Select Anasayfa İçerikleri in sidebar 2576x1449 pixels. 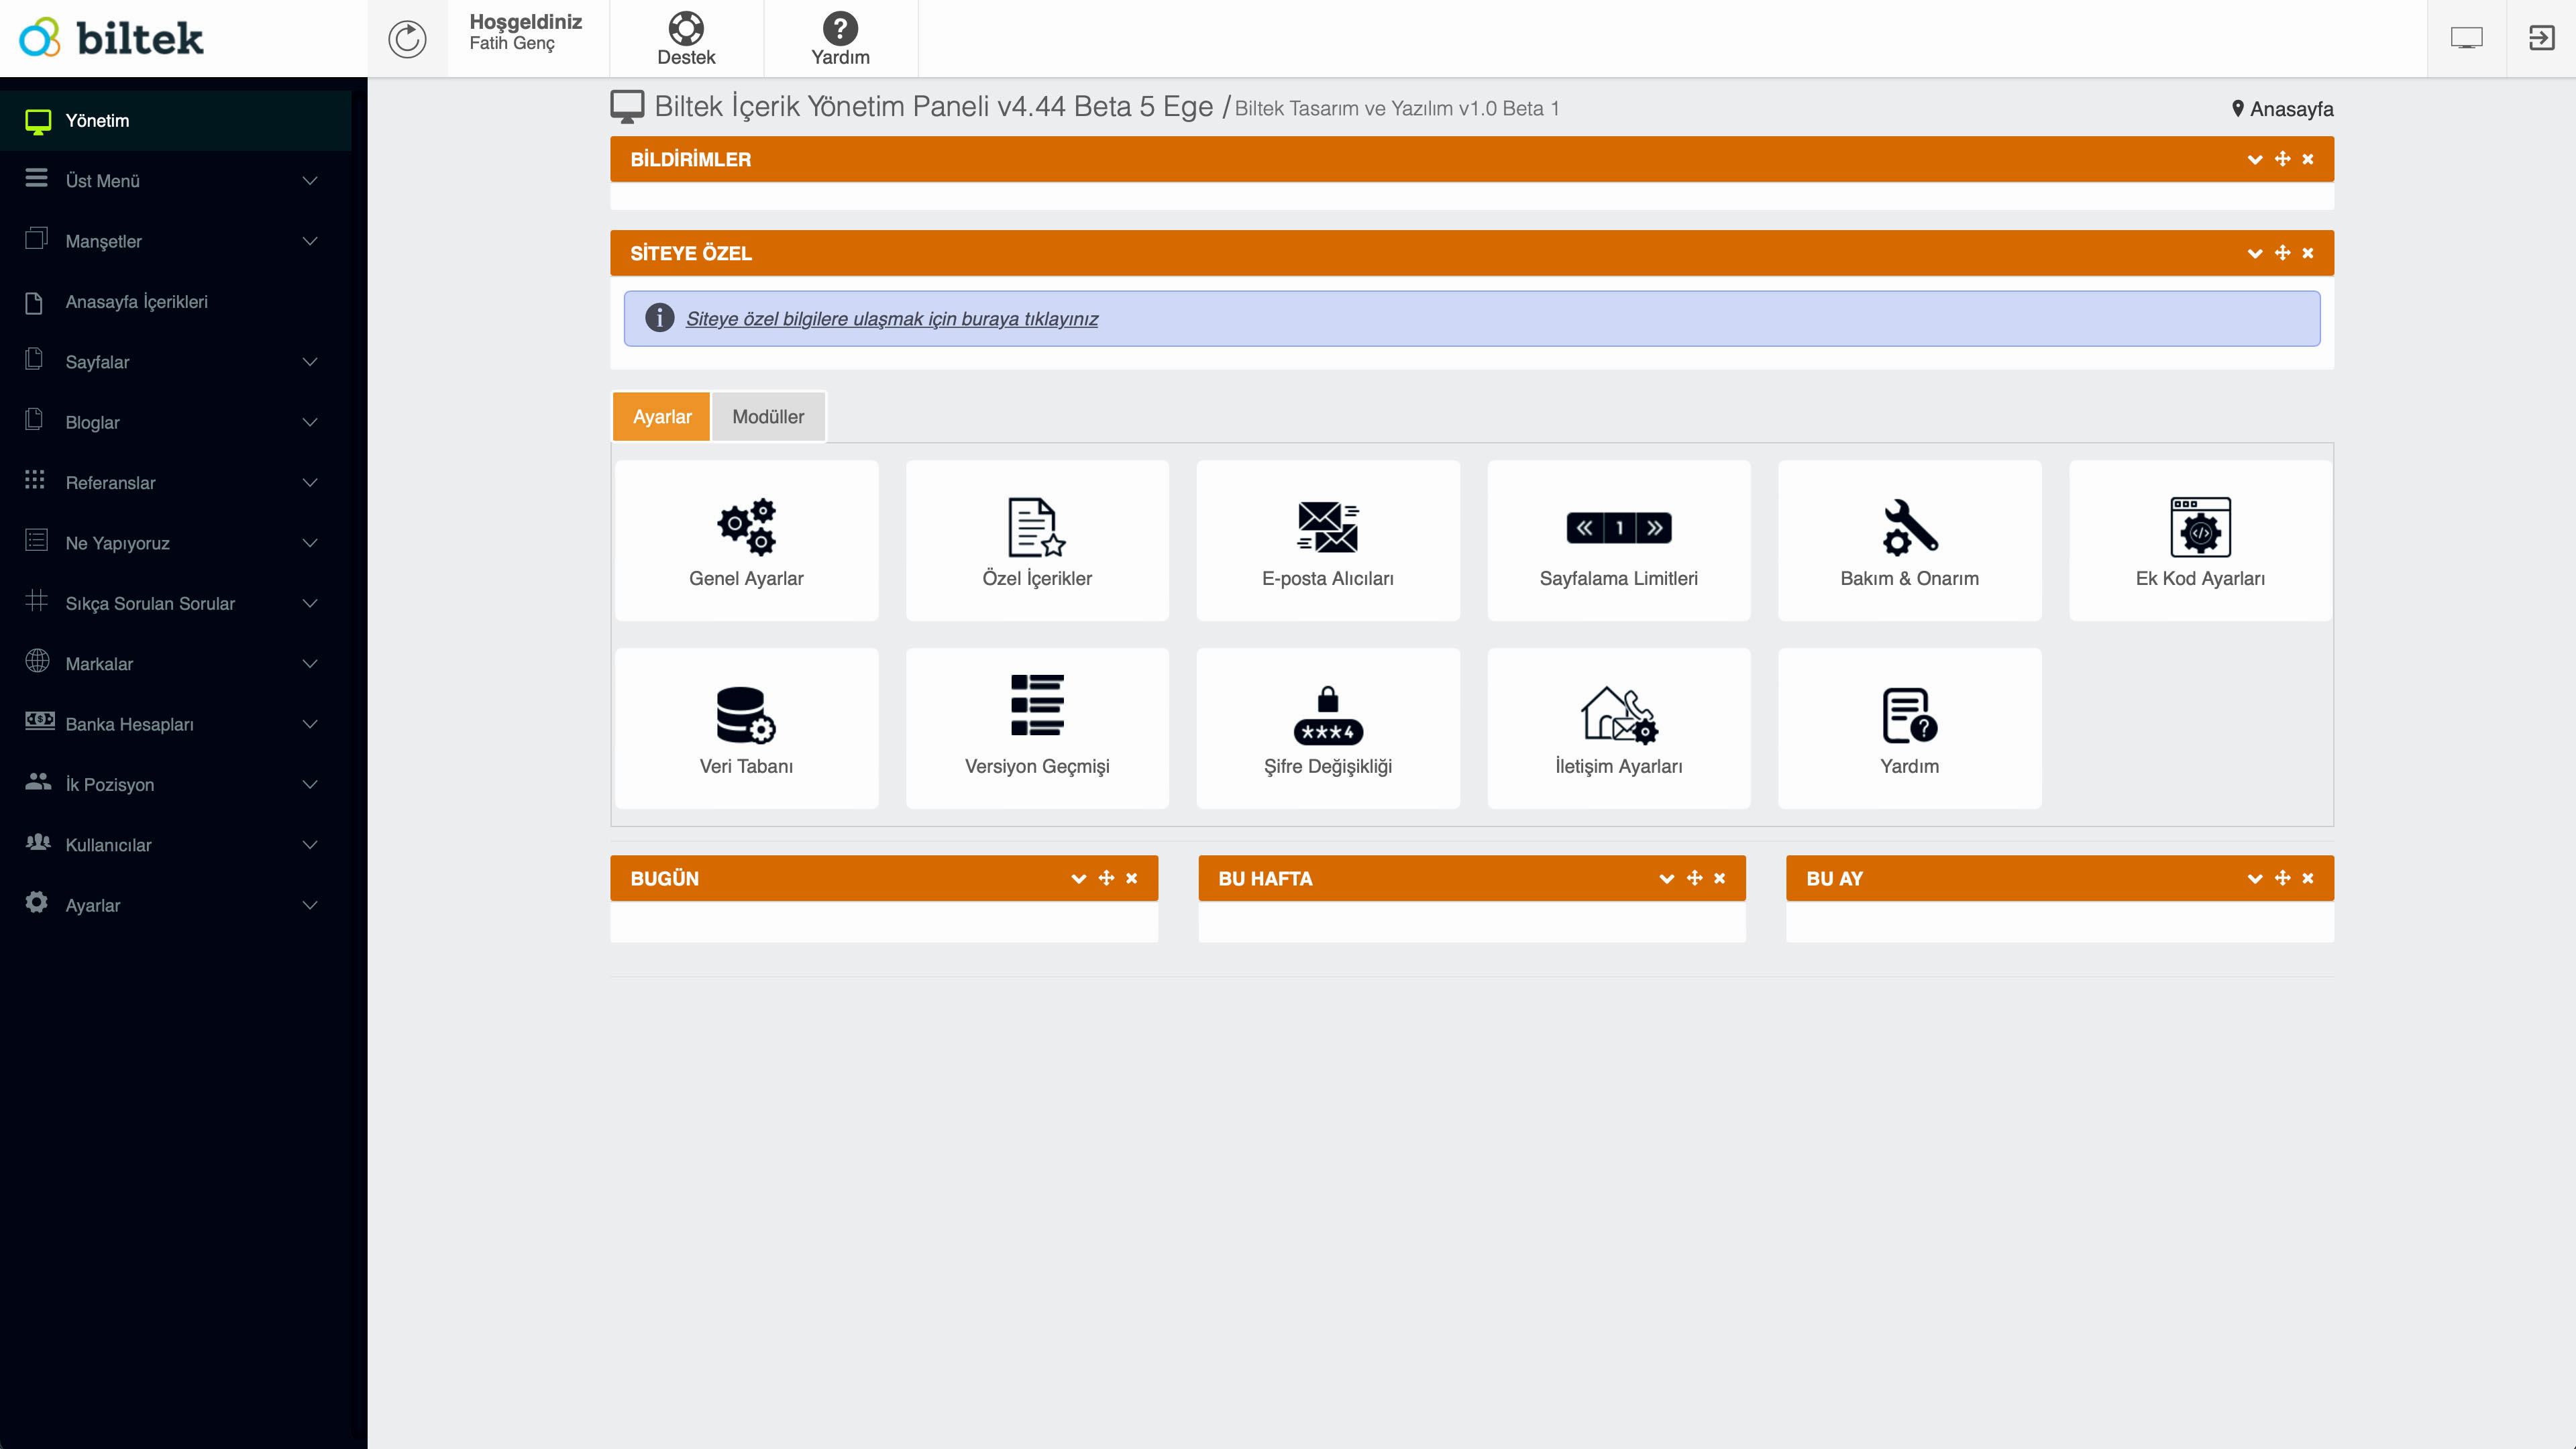136,302
